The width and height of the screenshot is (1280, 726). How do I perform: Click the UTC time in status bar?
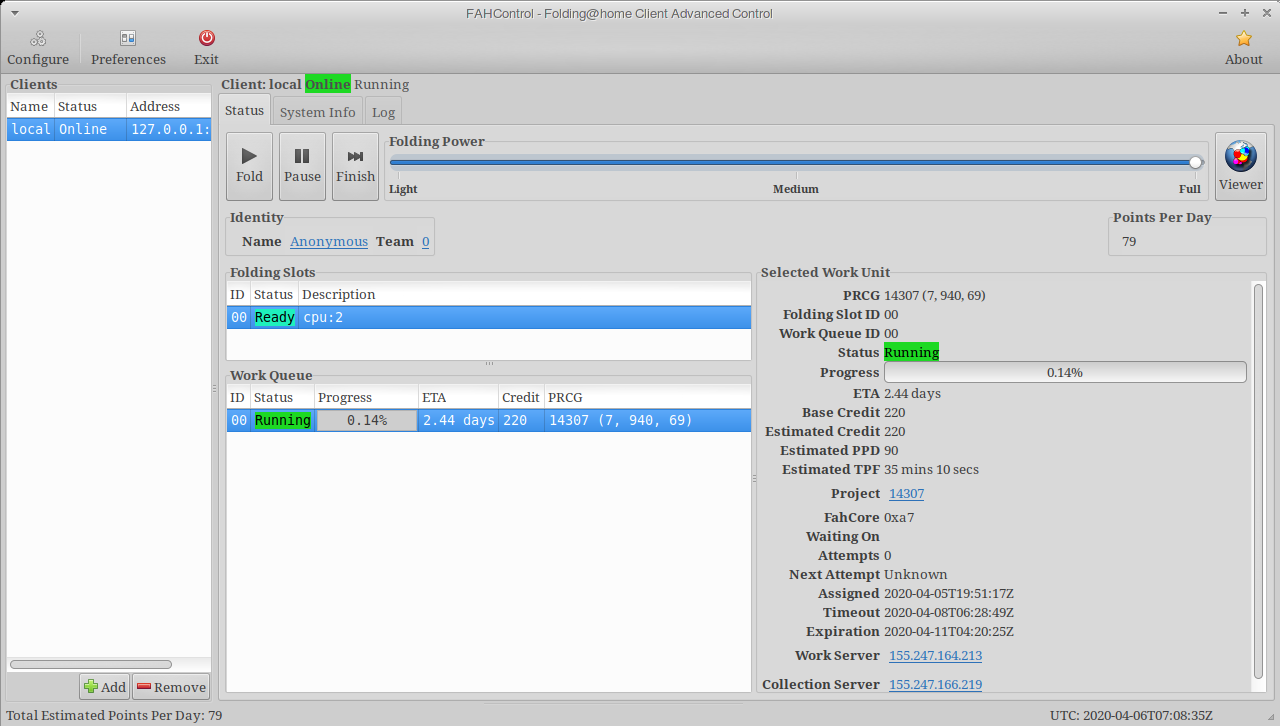pos(1131,715)
